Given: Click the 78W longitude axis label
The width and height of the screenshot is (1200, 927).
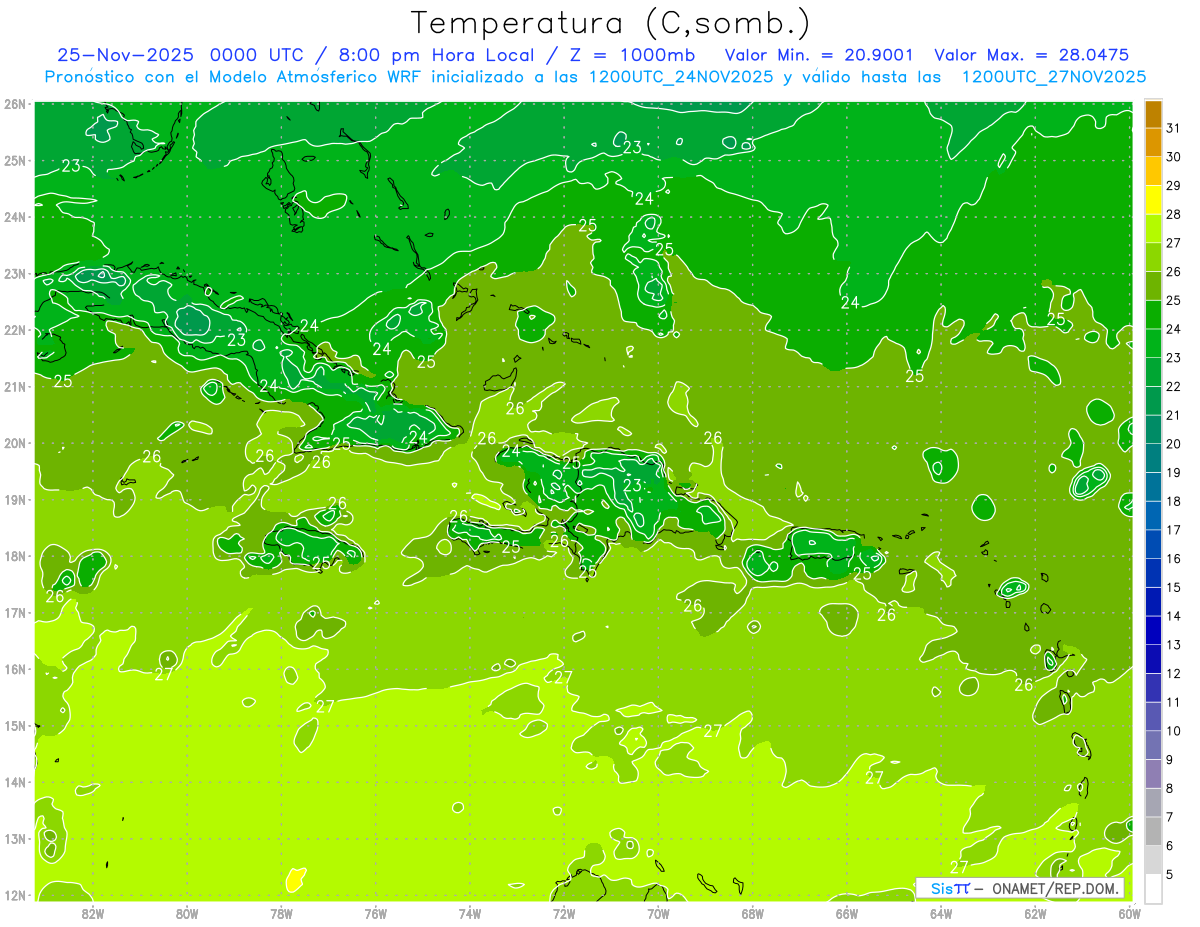Looking at the screenshot, I should click(x=281, y=913).
